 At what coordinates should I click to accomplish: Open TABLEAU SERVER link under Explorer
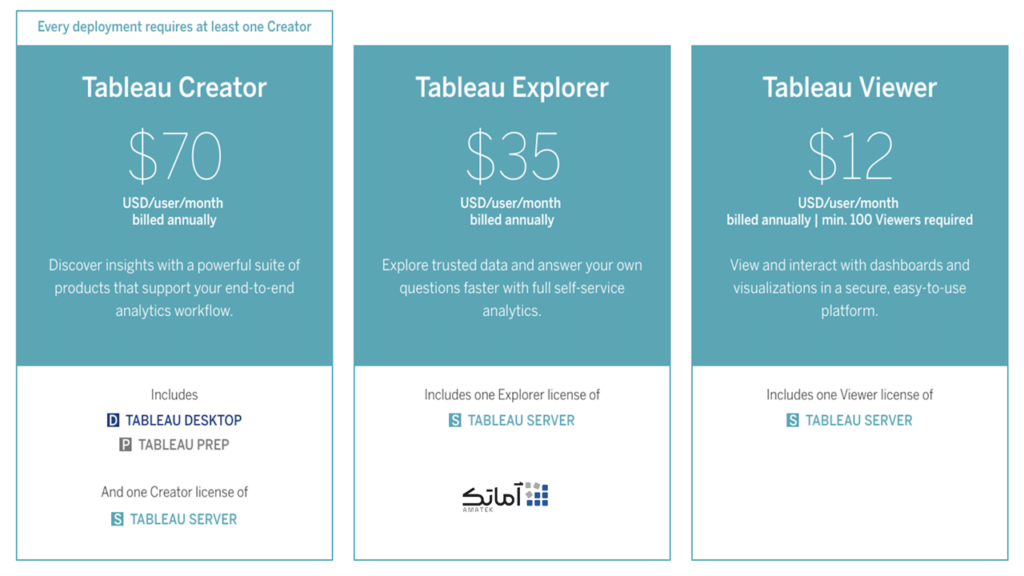click(521, 421)
